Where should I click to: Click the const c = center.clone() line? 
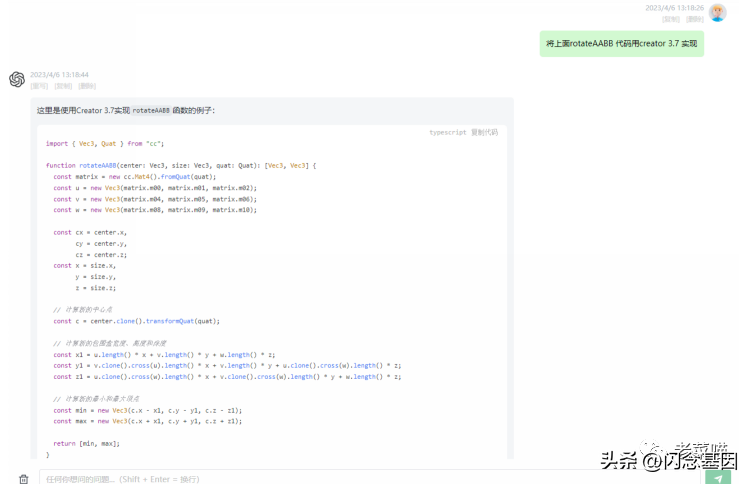click(137, 321)
